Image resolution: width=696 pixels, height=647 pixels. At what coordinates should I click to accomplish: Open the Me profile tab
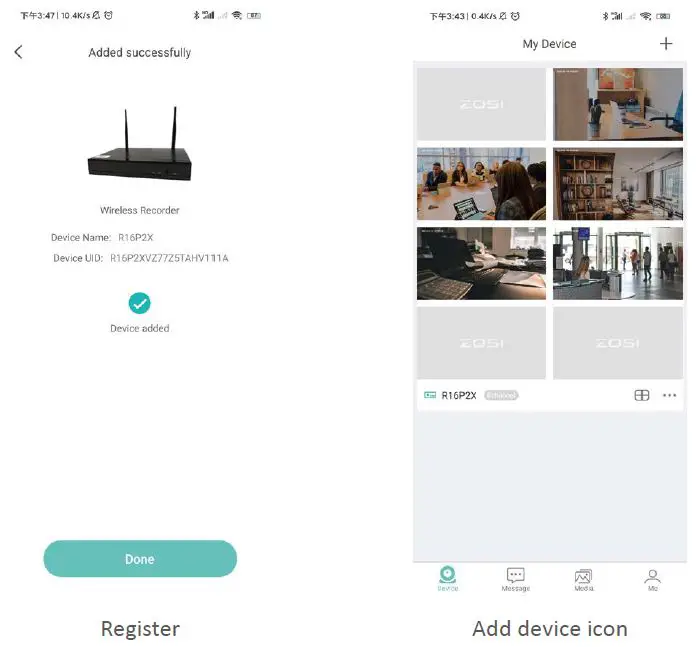click(x=652, y=580)
